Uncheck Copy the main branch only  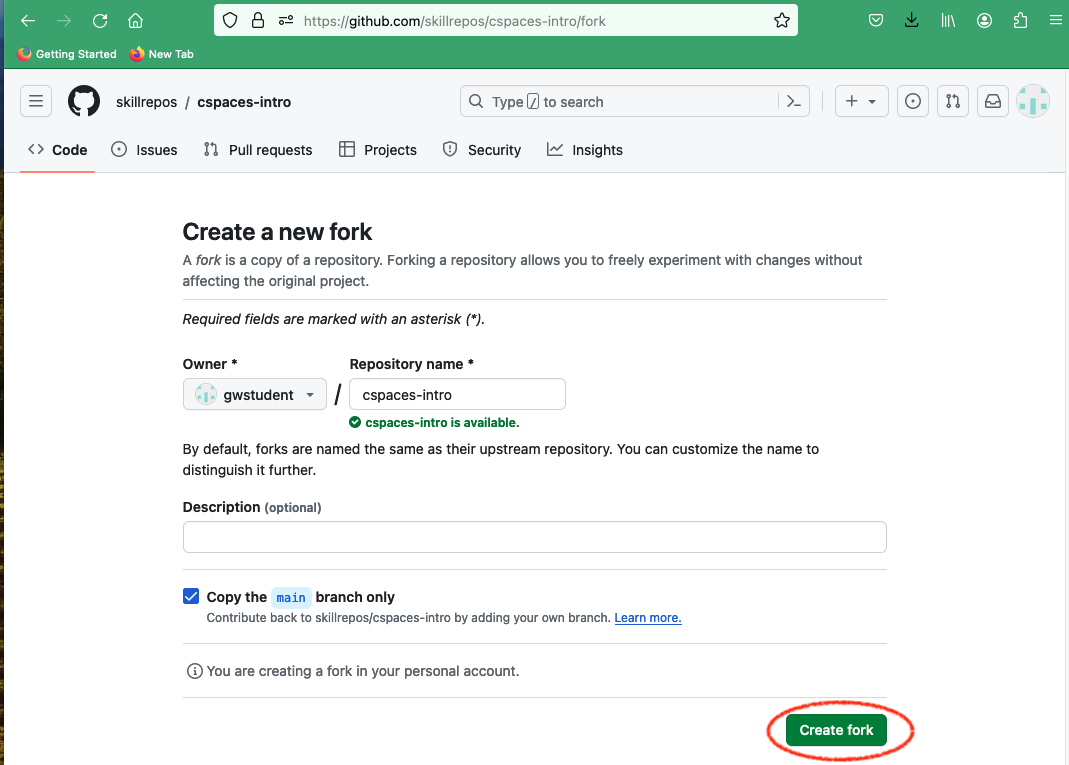(x=191, y=597)
